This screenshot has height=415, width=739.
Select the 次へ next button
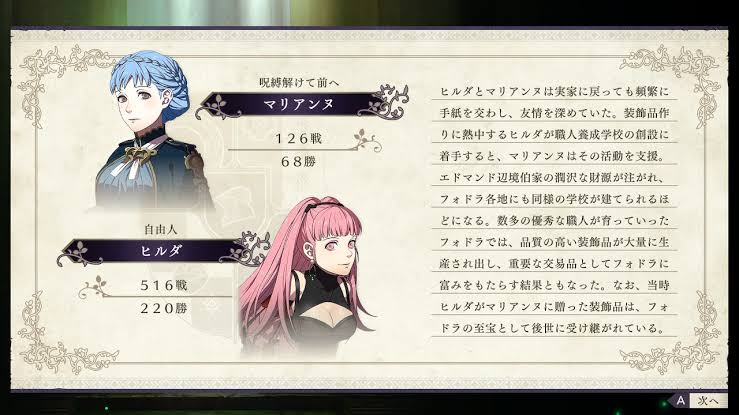tap(708, 401)
